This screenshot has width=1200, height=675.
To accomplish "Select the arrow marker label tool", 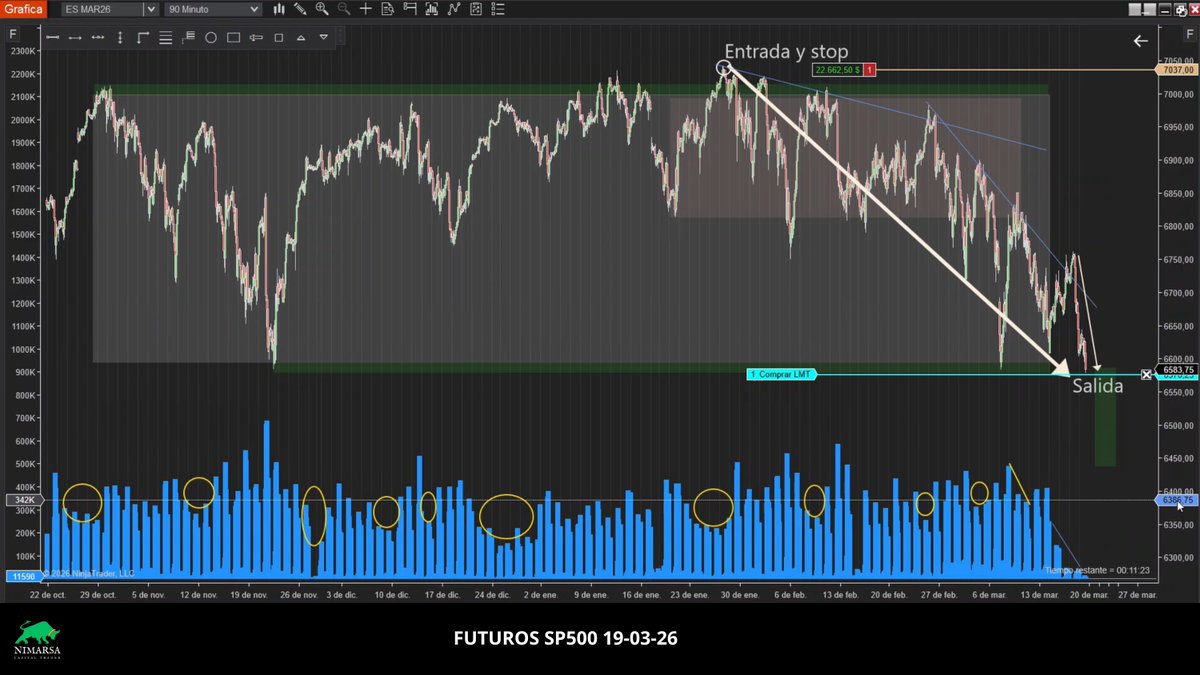I will click(x=256, y=38).
